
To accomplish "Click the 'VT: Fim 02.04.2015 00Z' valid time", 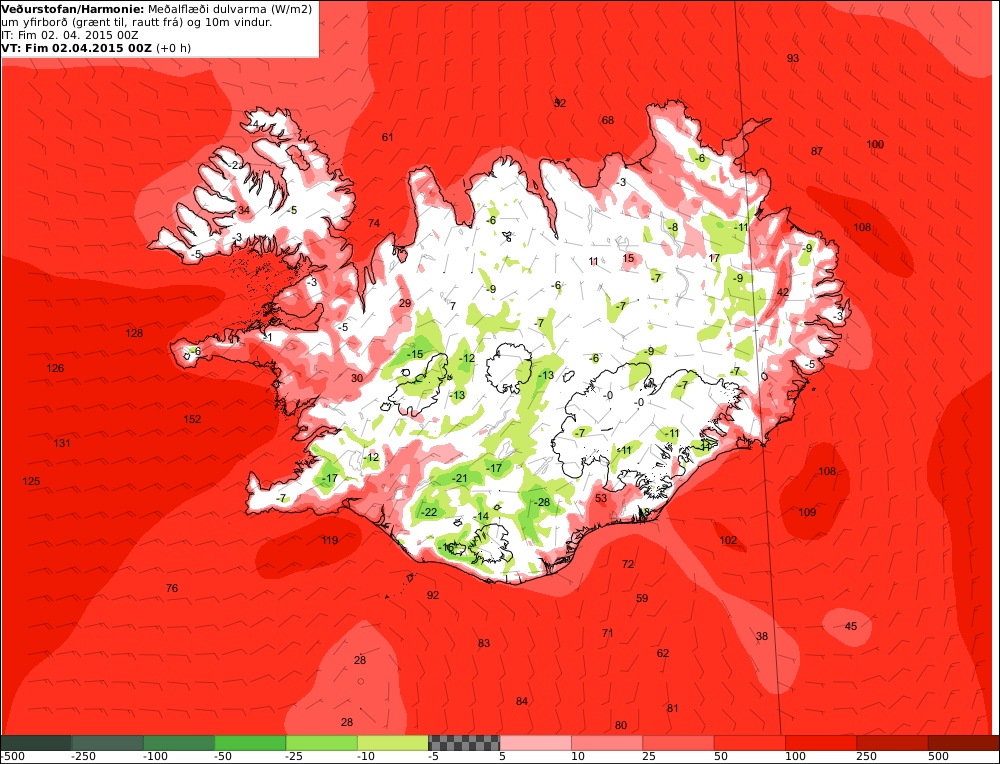I will (x=77, y=48).
